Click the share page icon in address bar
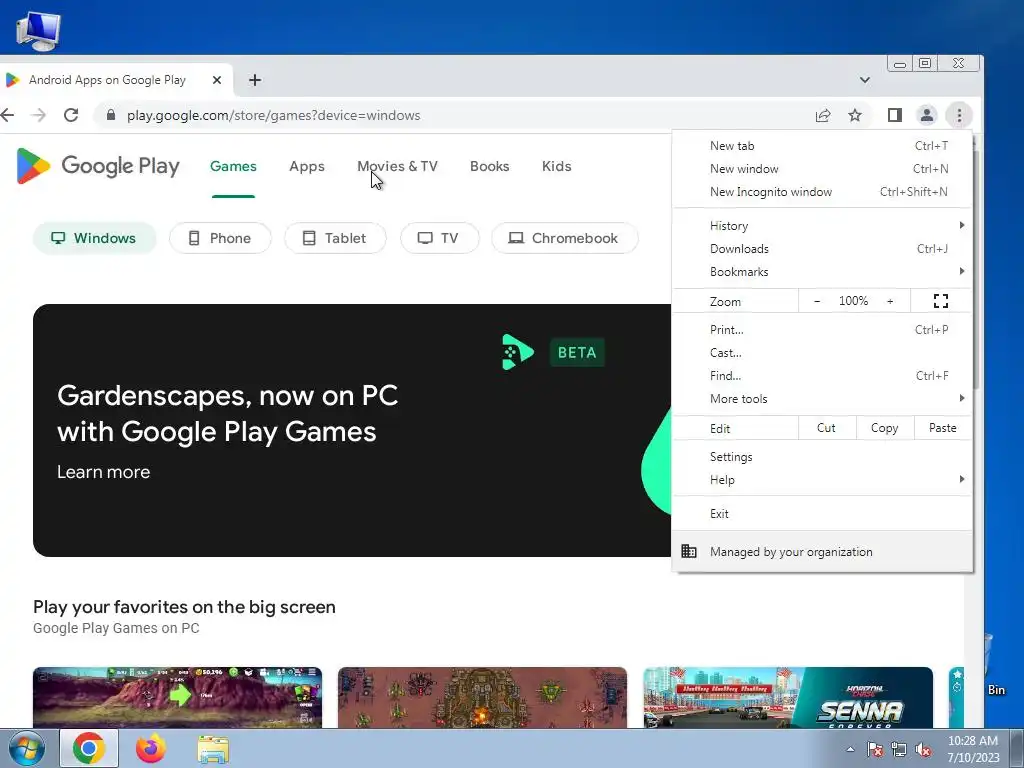 pyautogui.click(x=823, y=116)
